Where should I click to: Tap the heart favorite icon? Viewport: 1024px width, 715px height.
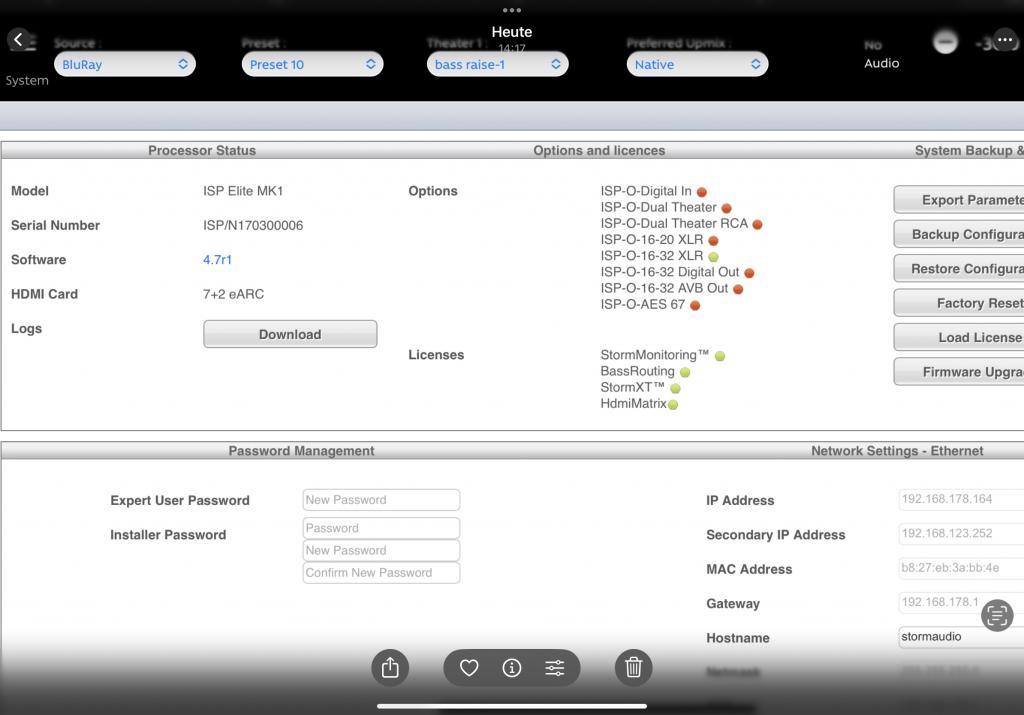click(469, 668)
